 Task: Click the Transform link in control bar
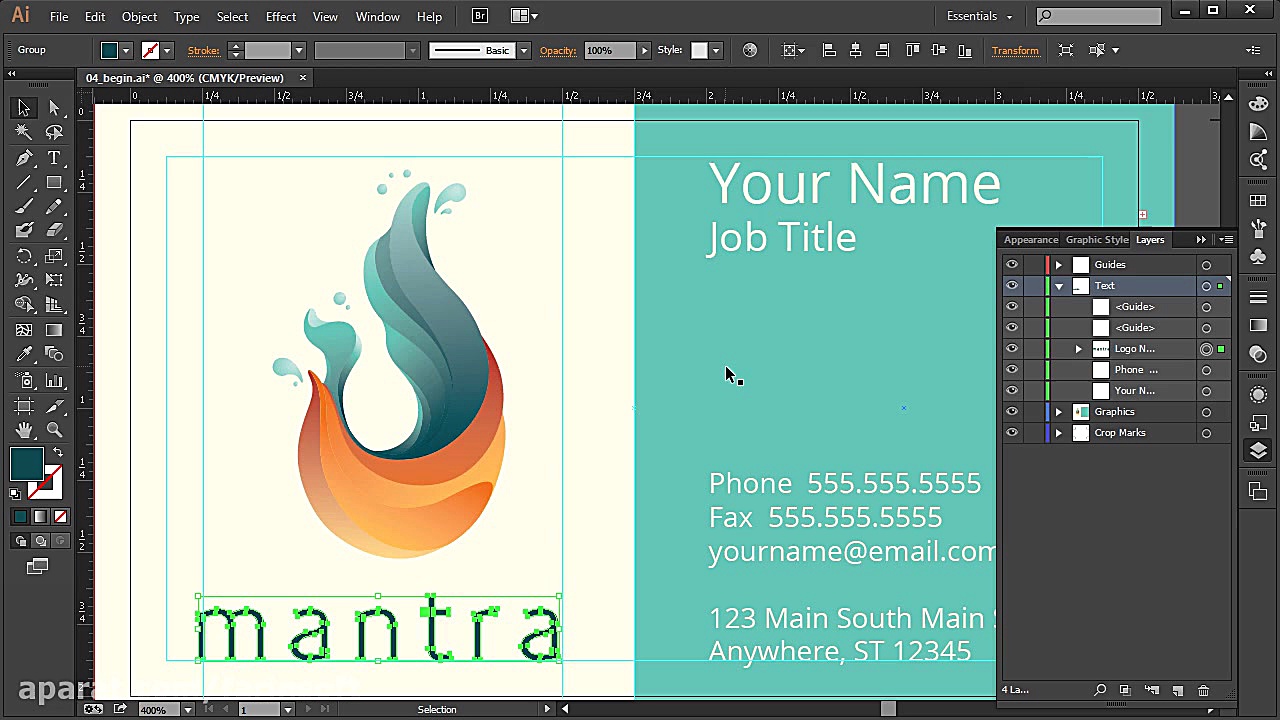tap(1015, 50)
